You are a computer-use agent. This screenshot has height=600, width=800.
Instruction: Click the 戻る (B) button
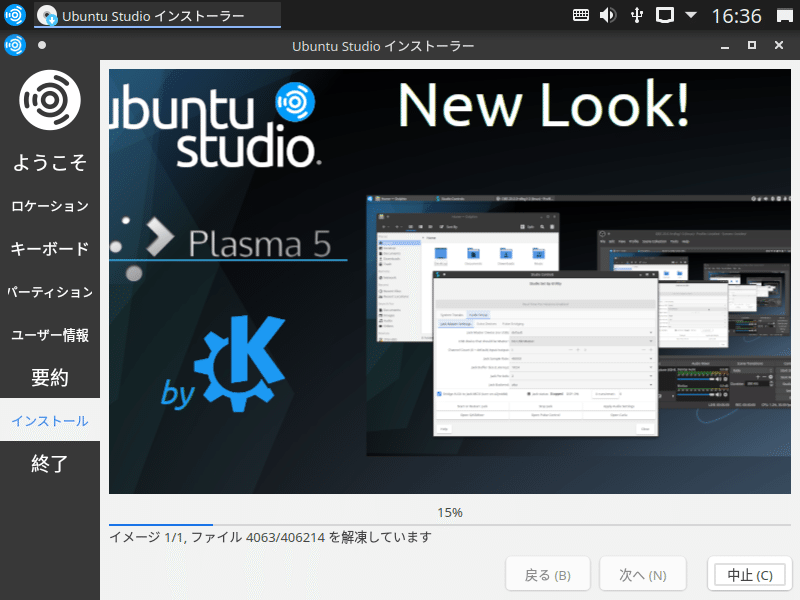547,576
